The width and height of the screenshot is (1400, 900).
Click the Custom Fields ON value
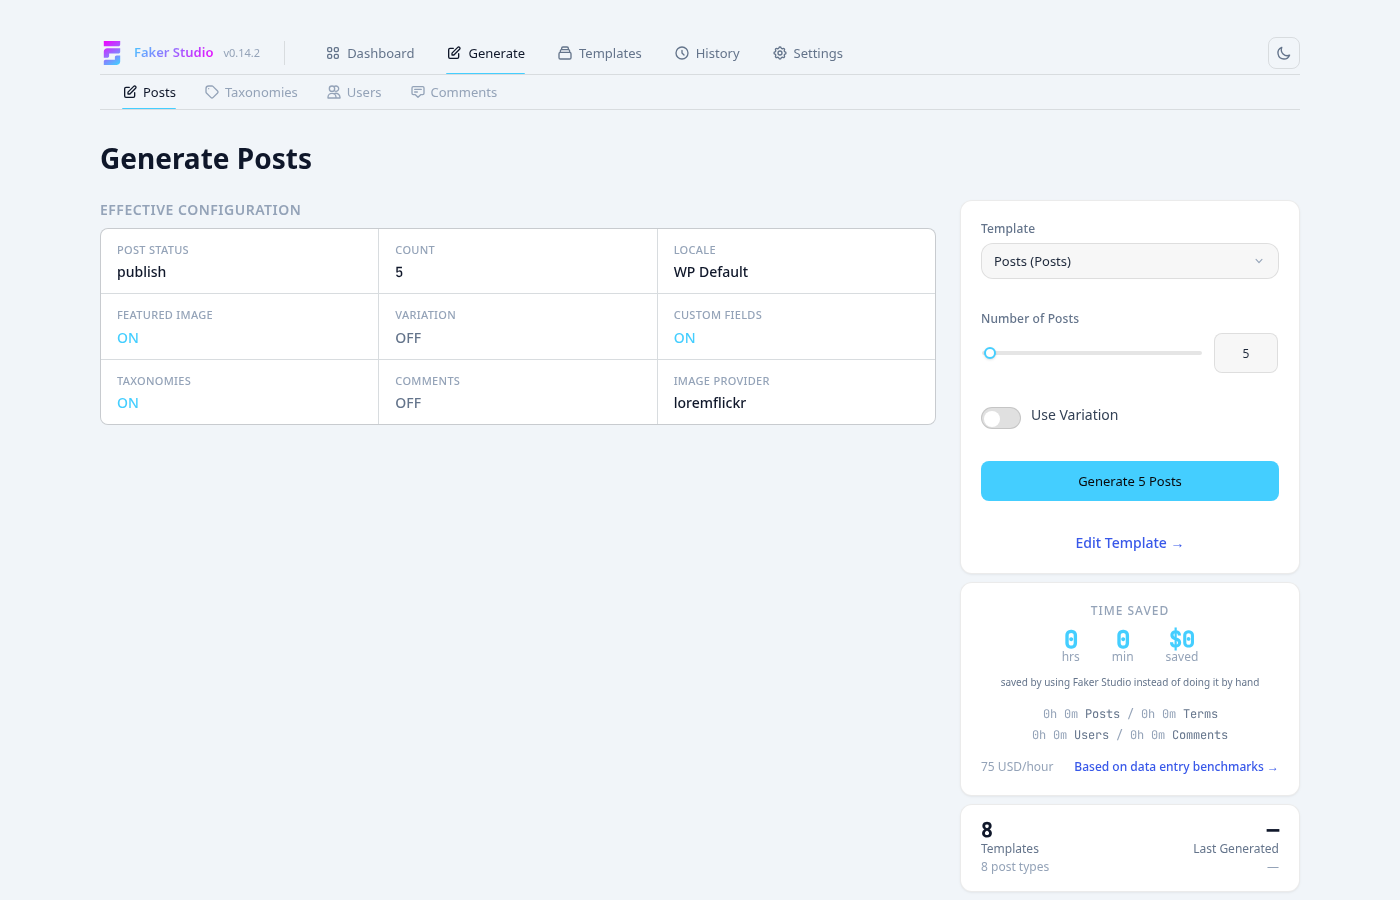click(x=685, y=338)
